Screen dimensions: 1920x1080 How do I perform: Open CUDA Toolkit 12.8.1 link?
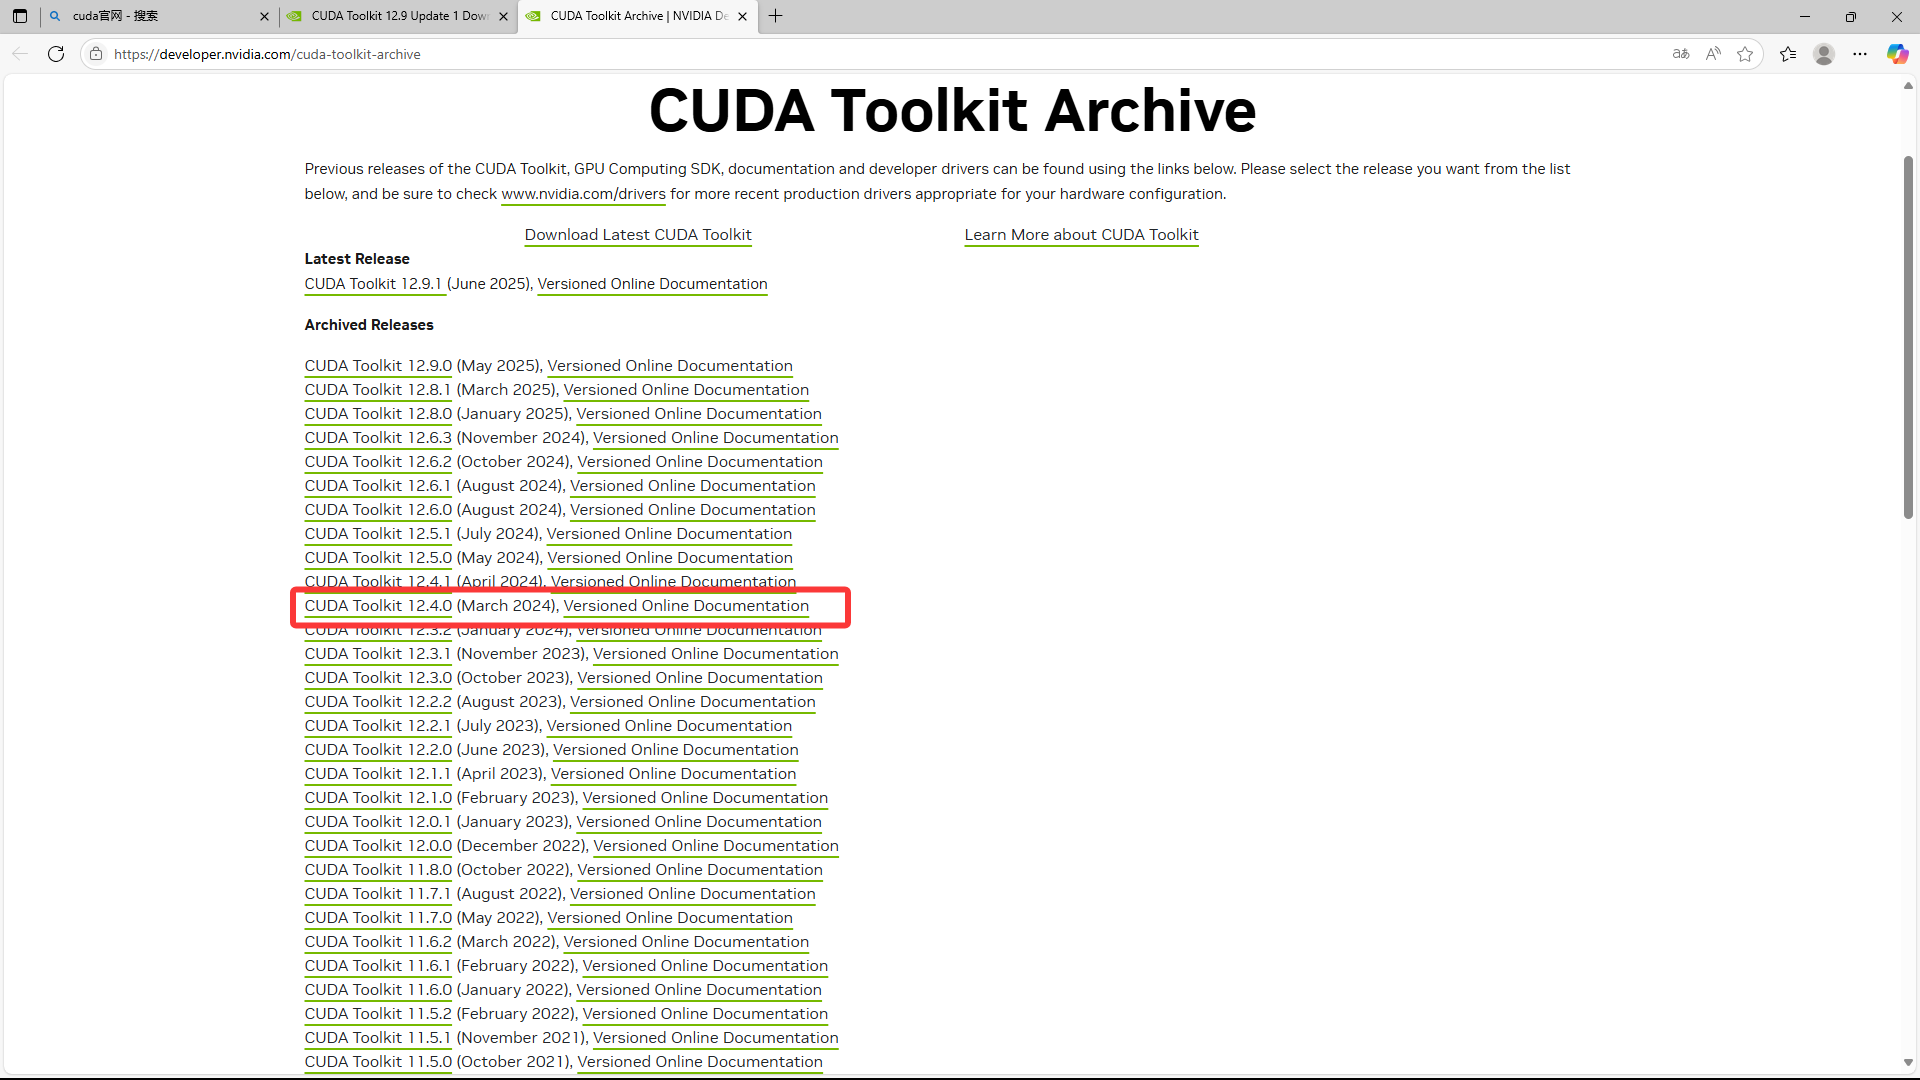378,390
